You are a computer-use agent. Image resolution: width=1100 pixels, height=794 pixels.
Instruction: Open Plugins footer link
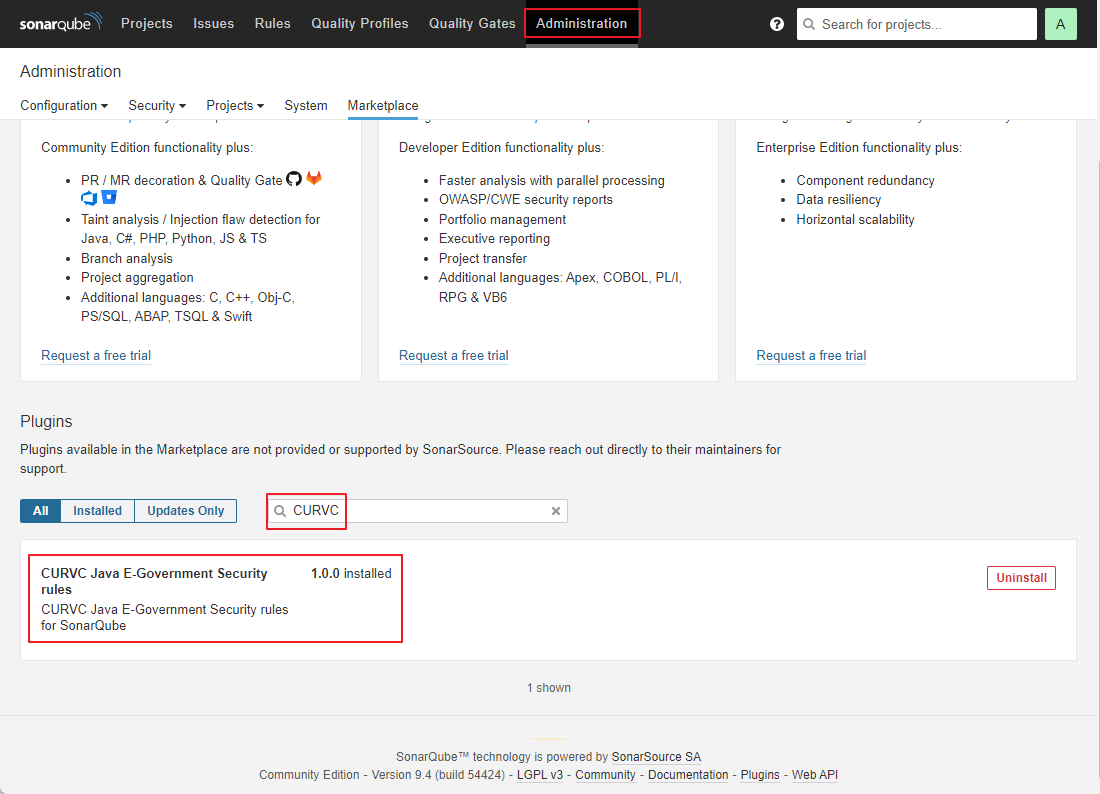(x=760, y=775)
